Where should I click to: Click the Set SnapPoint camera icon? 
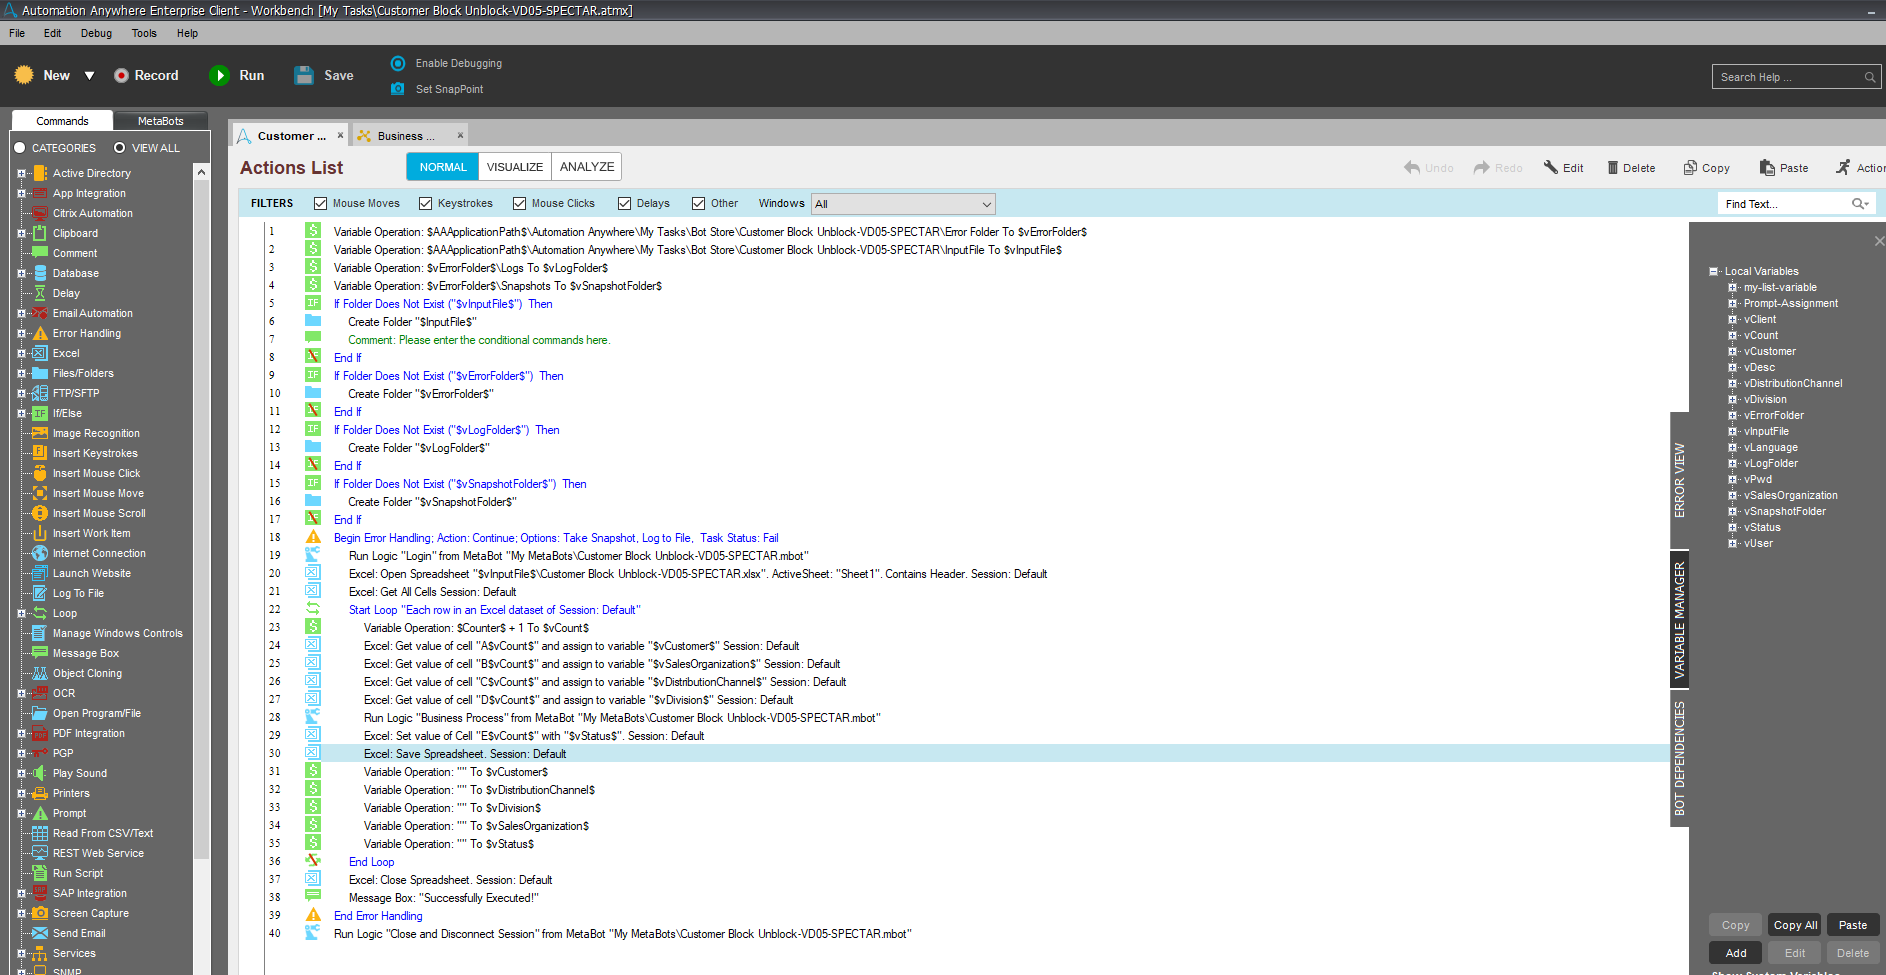pyautogui.click(x=398, y=89)
